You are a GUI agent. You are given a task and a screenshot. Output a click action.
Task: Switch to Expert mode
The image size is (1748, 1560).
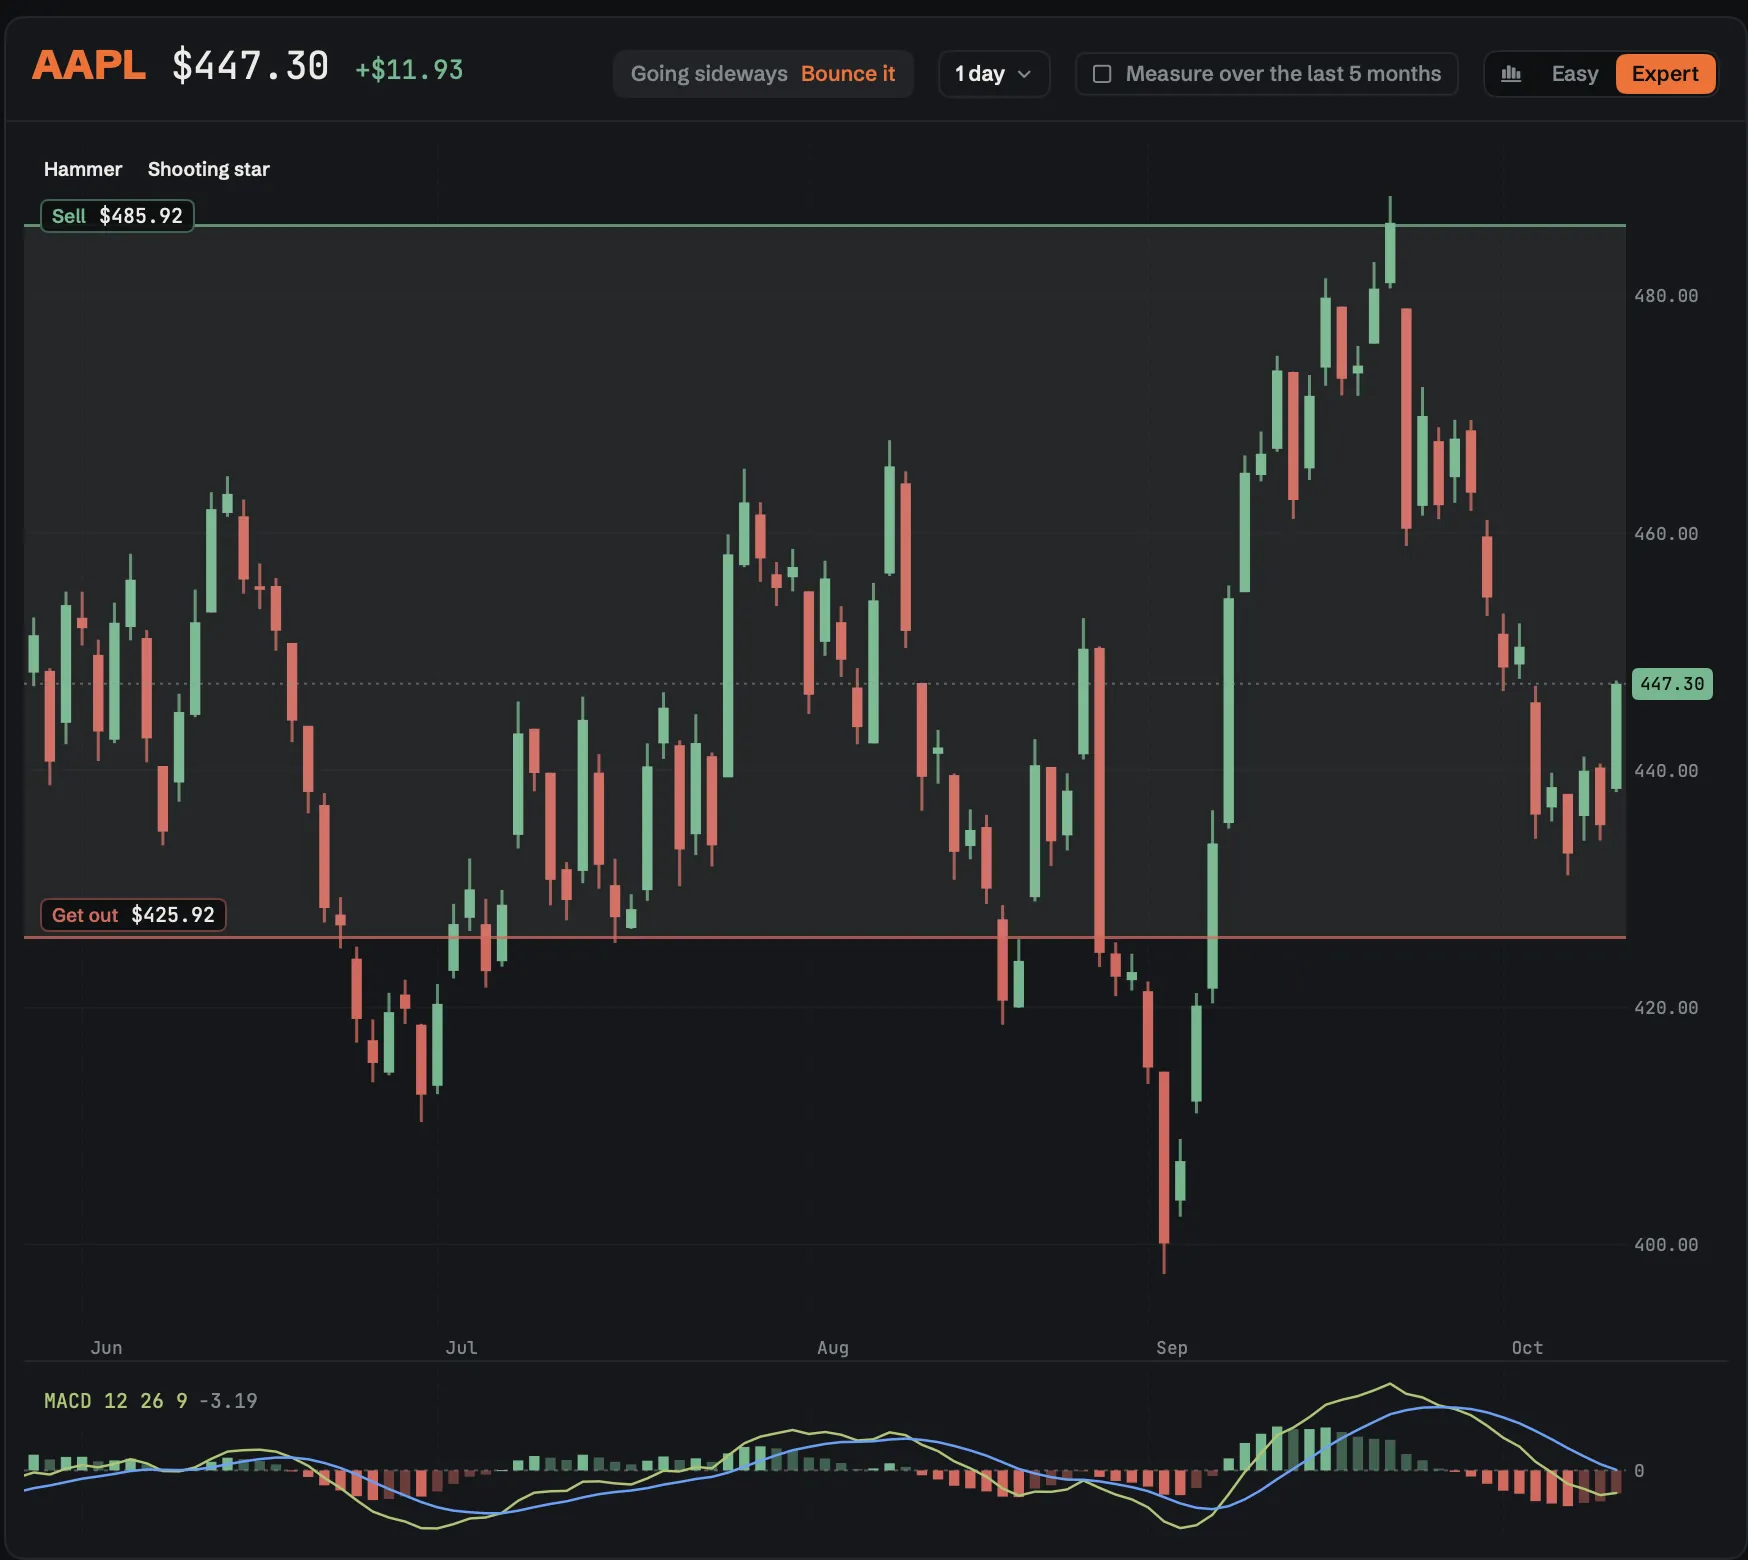point(1665,74)
